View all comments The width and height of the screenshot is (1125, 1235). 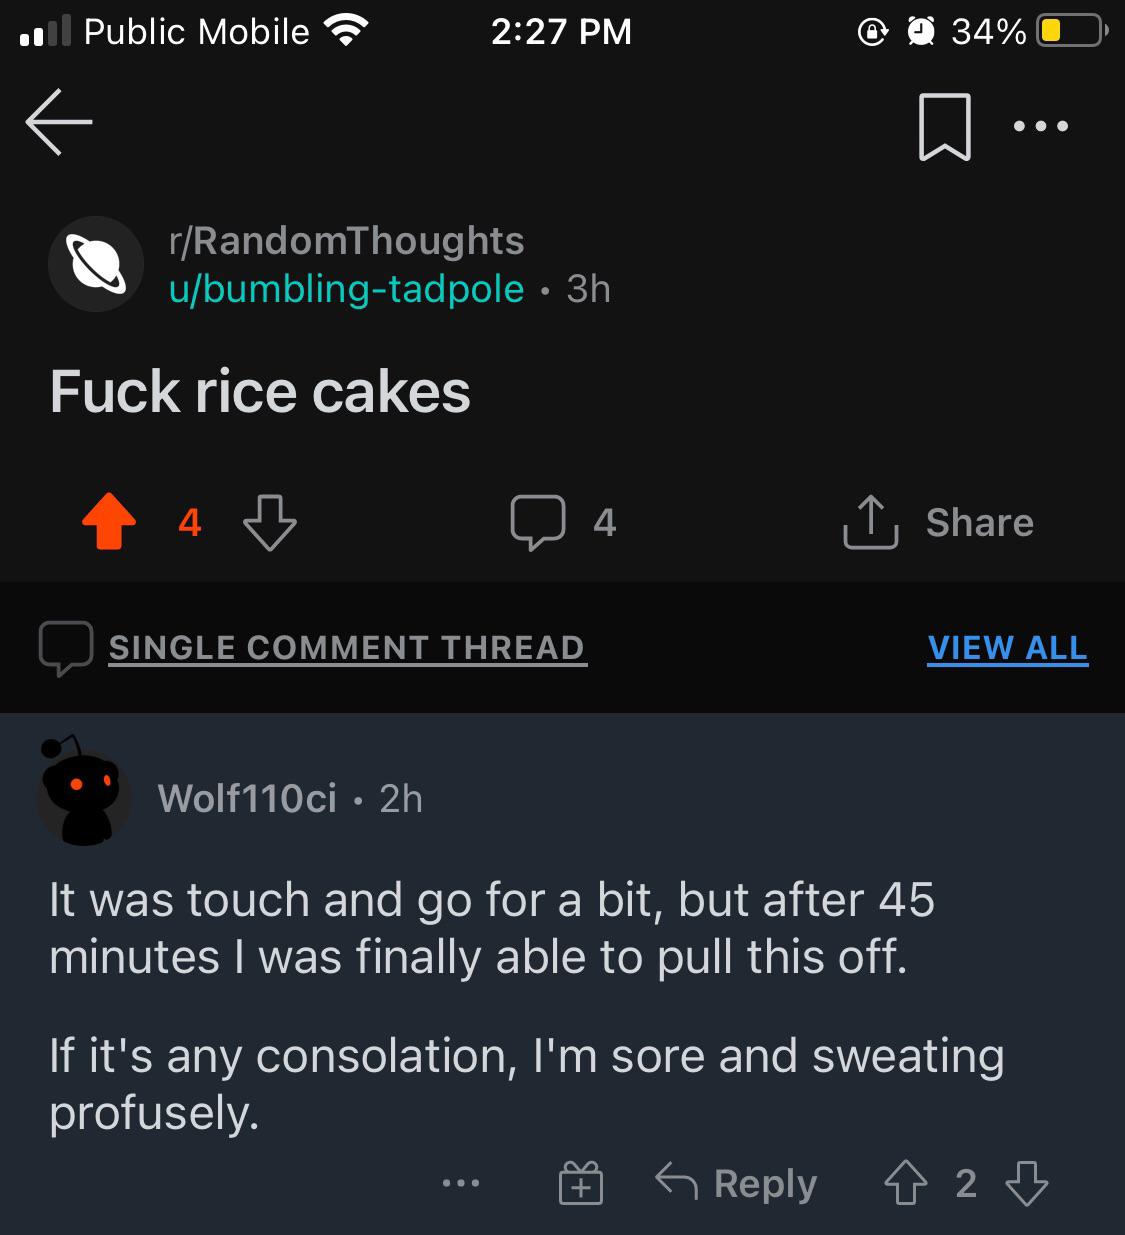1007,648
